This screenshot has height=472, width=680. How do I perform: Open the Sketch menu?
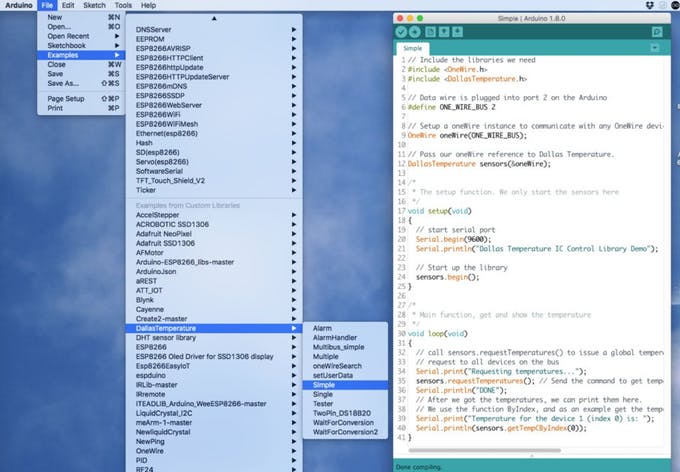(95, 6)
